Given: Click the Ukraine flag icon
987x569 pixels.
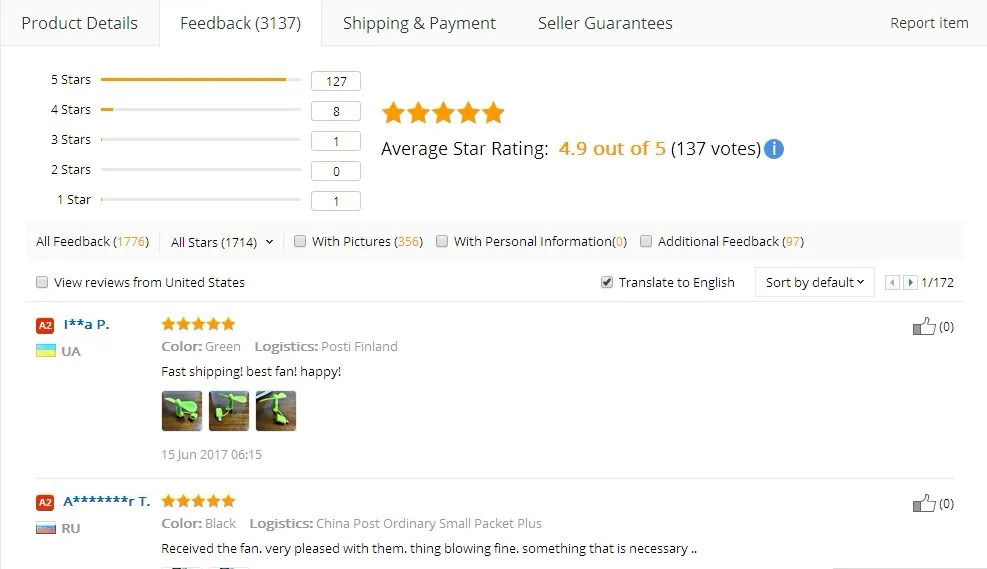Looking at the screenshot, I should pyautogui.click(x=46, y=351).
